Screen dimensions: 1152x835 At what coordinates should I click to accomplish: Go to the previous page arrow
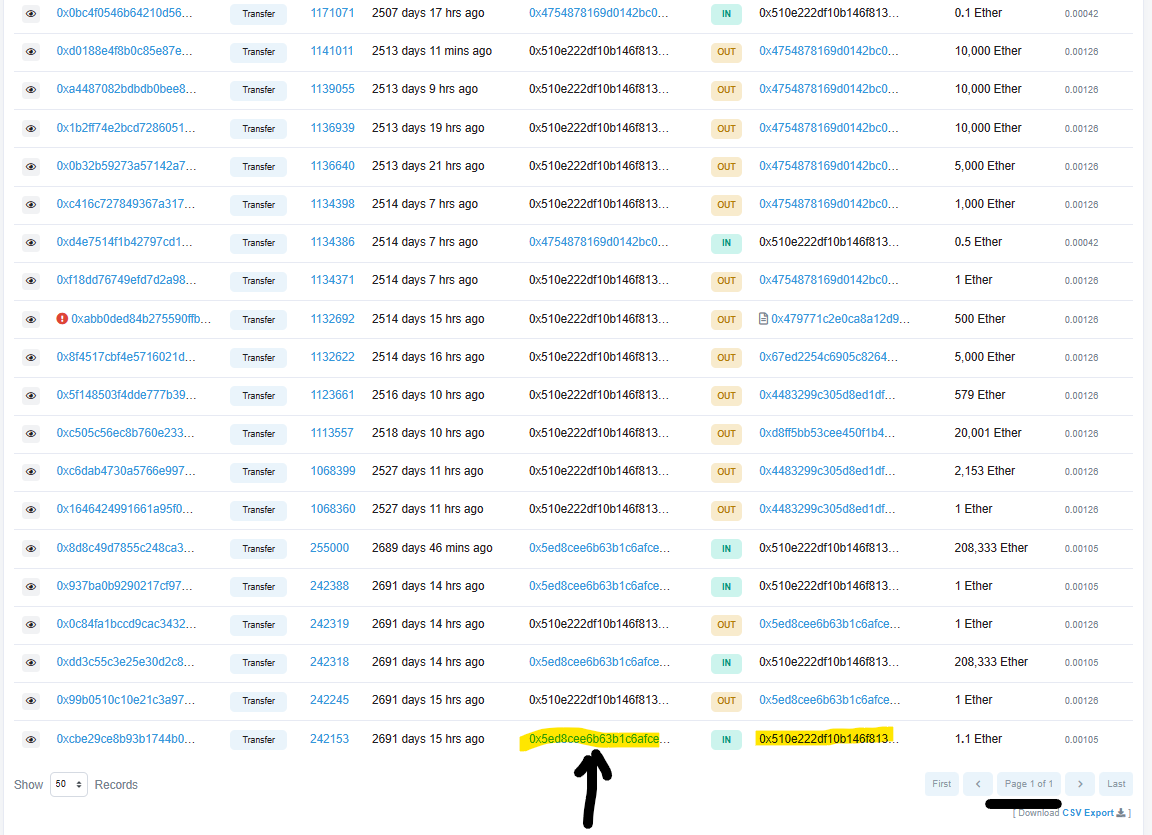pyautogui.click(x=979, y=784)
